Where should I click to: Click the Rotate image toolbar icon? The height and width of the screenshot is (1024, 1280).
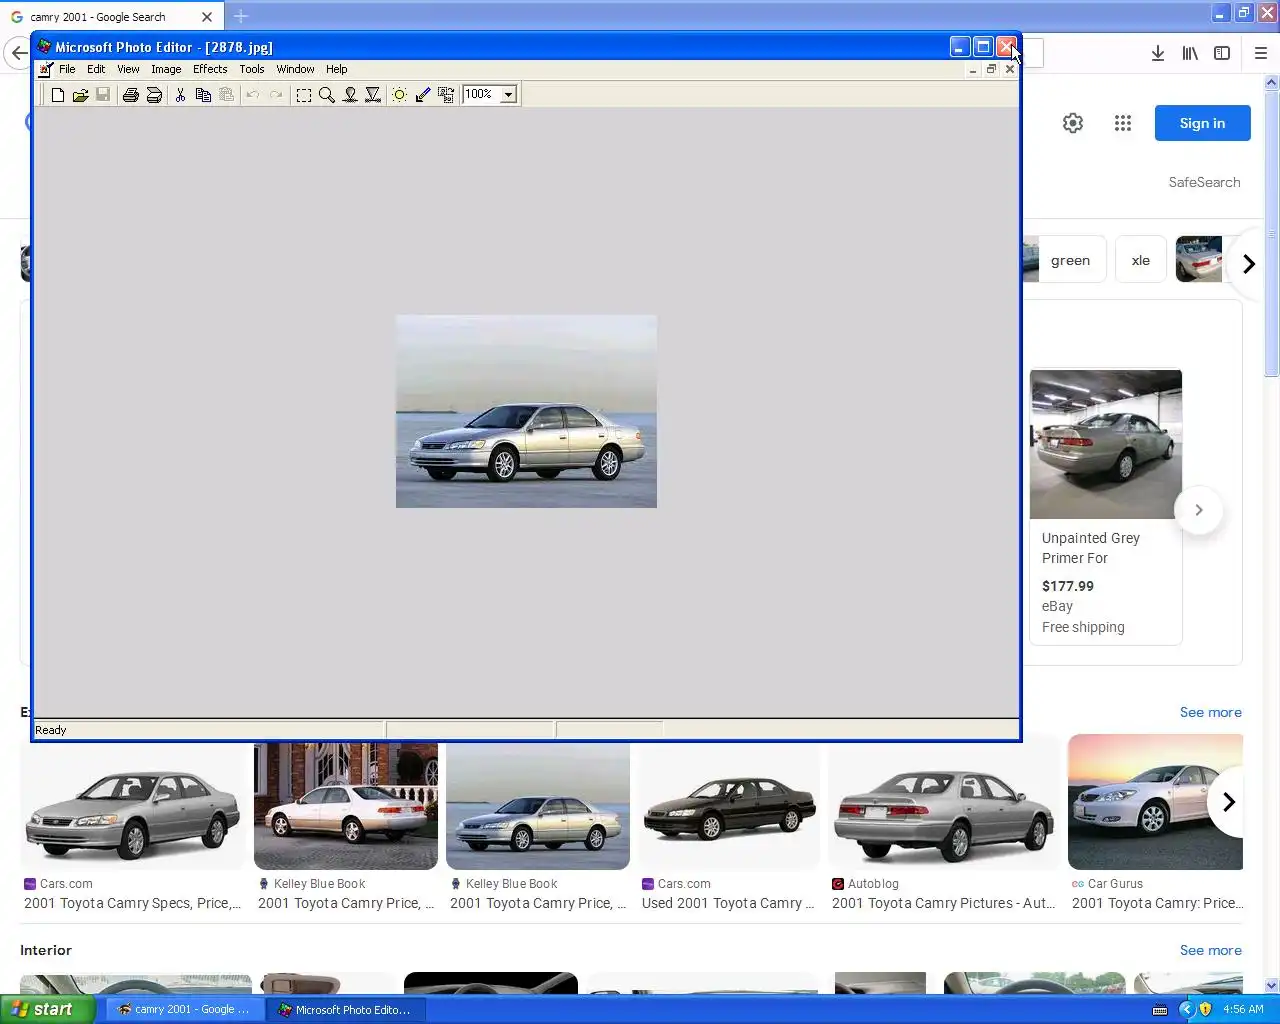point(446,95)
